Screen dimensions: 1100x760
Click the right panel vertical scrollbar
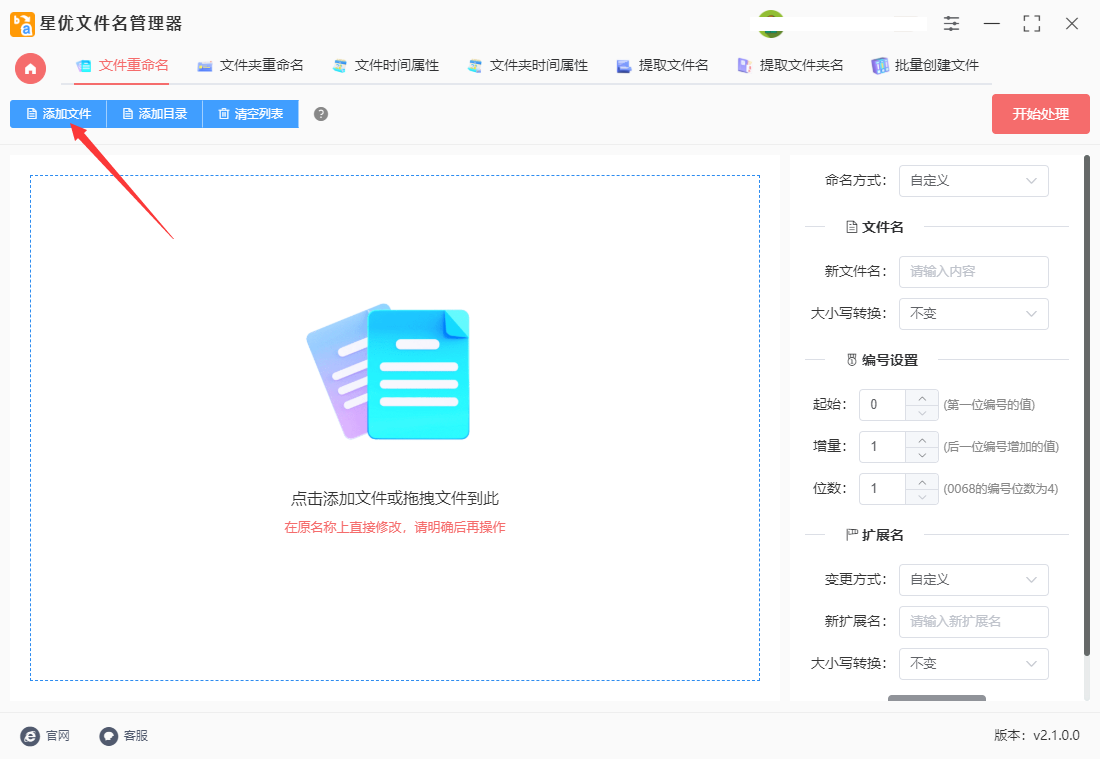[x=1087, y=406]
